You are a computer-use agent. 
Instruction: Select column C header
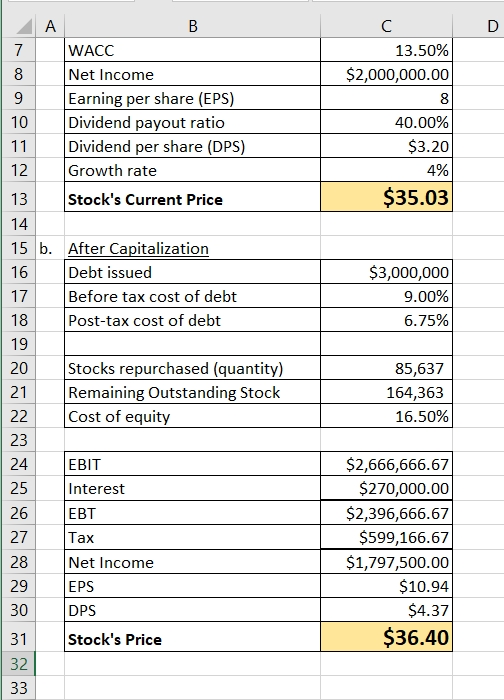pos(386,26)
